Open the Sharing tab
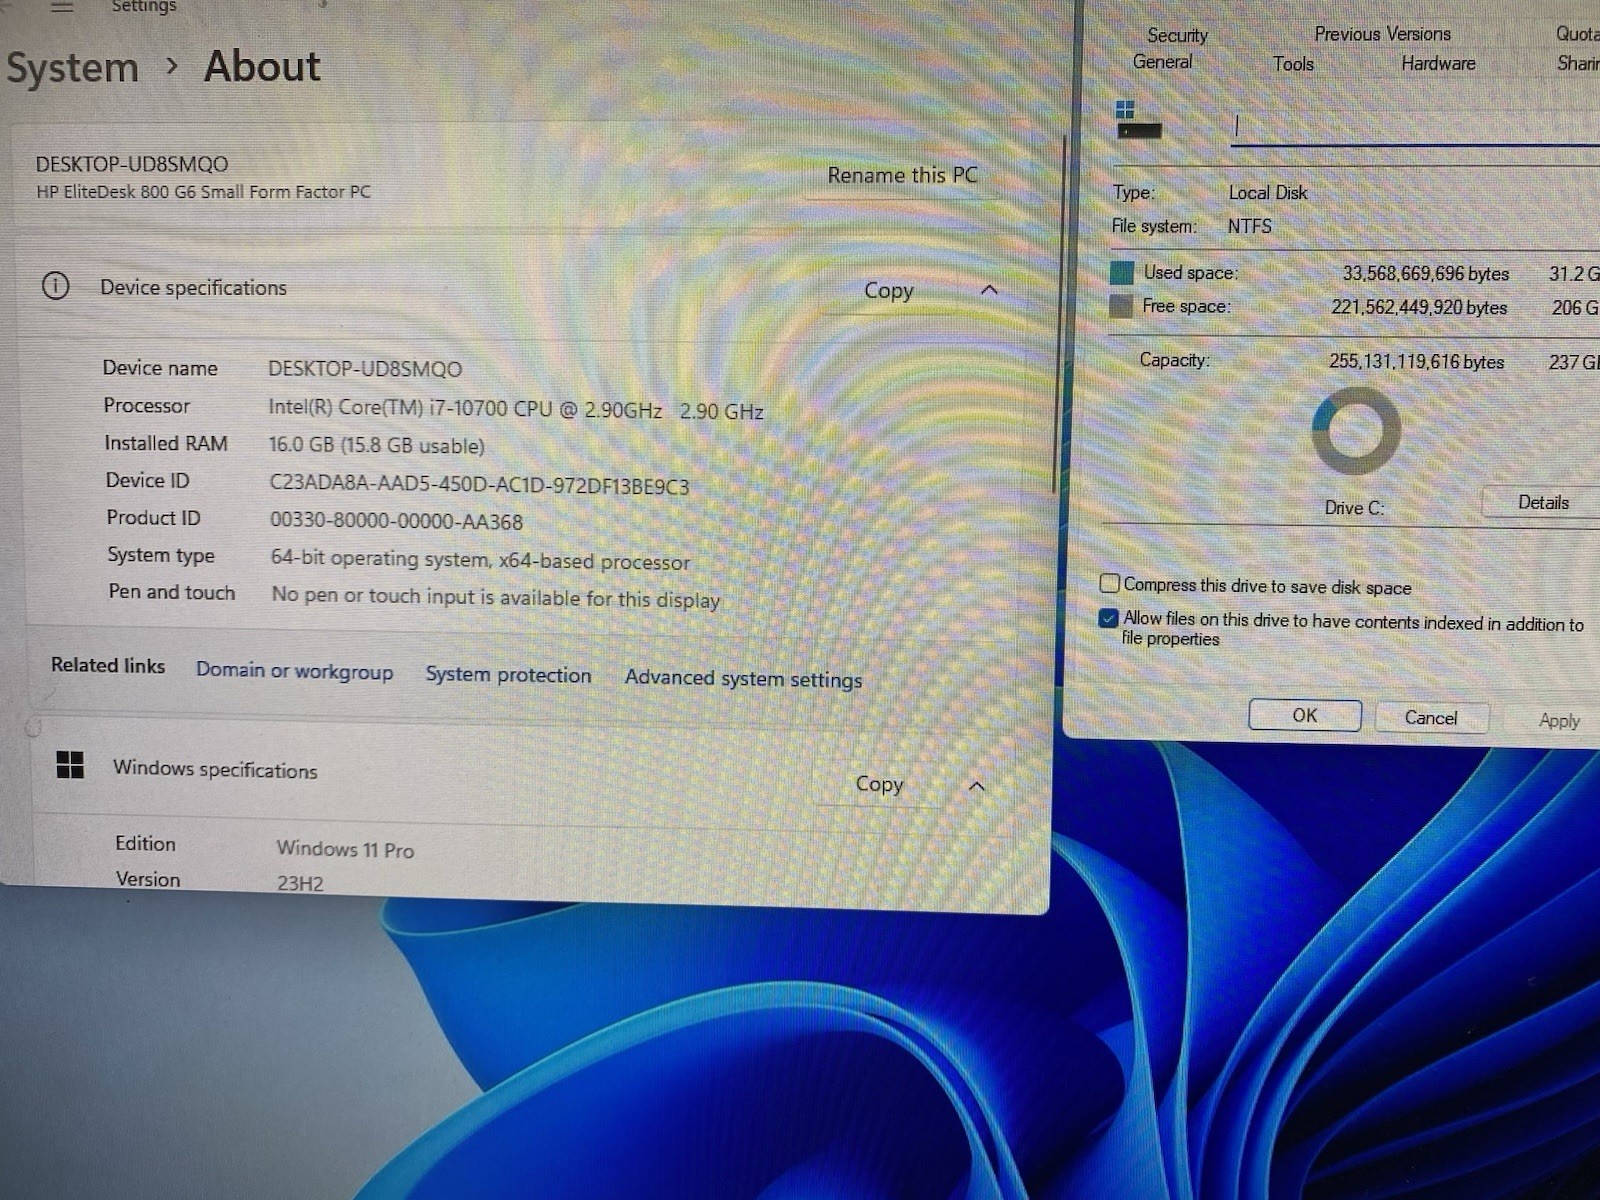Image resolution: width=1600 pixels, height=1200 pixels. tap(1578, 63)
